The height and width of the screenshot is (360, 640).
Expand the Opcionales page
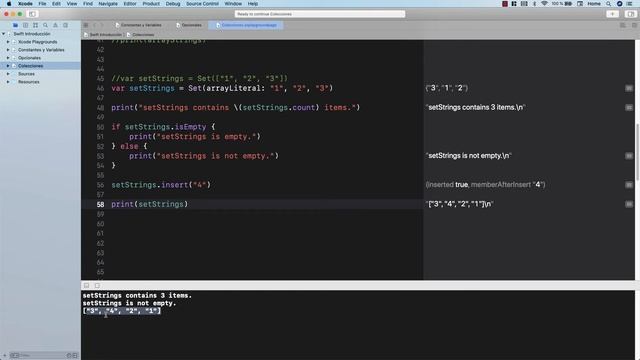click(8, 58)
